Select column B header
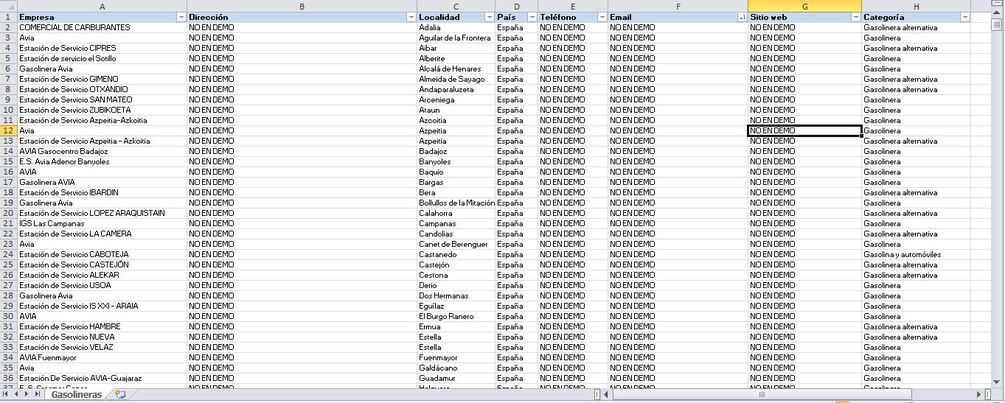The width and height of the screenshot is (1005, 403). (x=302, y=6)
